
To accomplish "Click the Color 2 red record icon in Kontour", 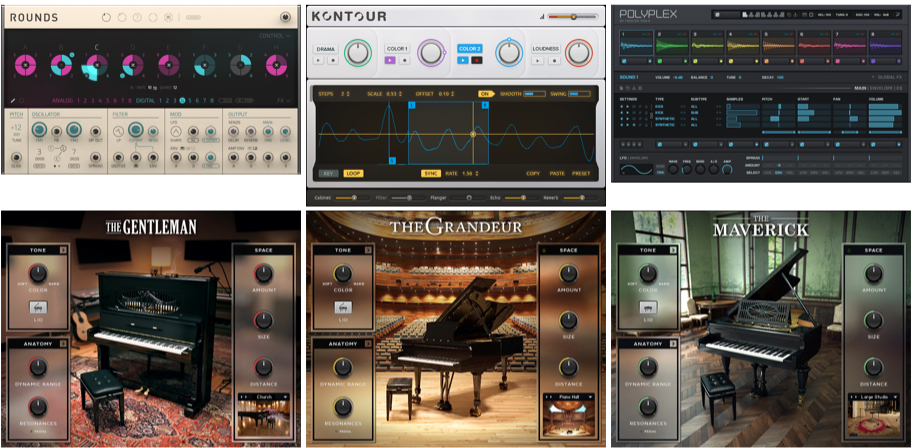I will pos(477,60).
